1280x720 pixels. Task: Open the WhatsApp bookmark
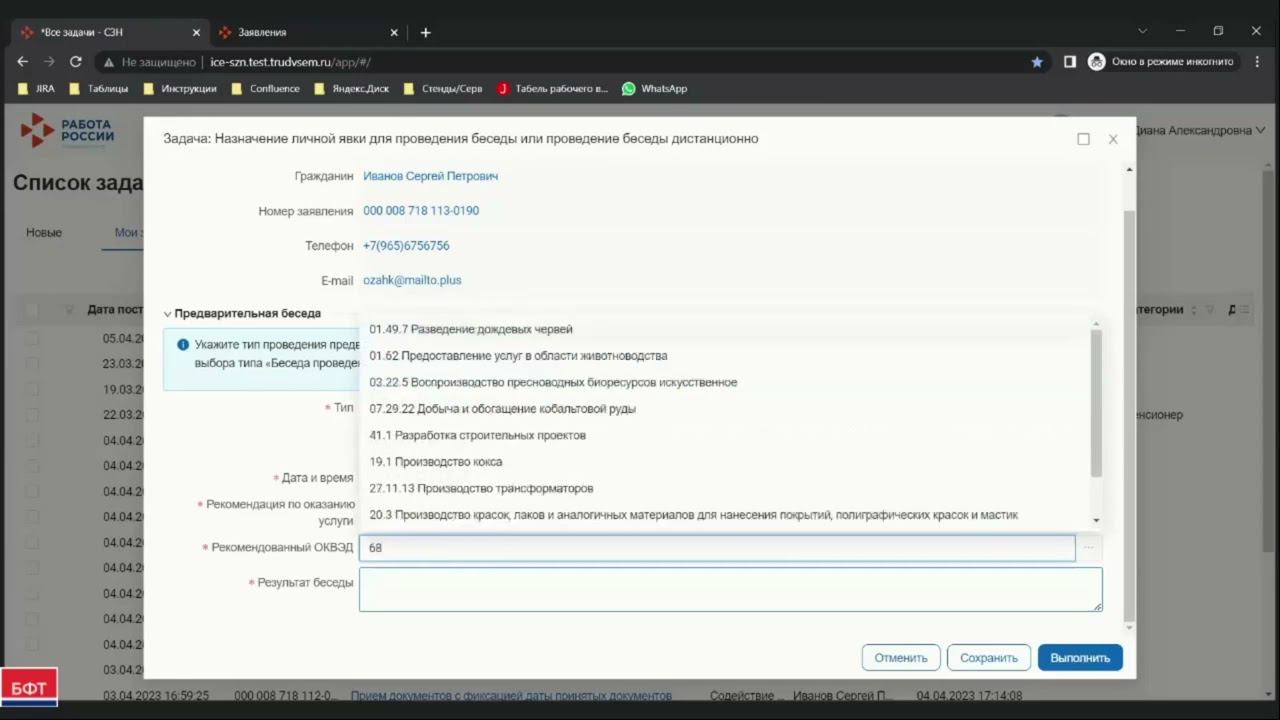654,88
